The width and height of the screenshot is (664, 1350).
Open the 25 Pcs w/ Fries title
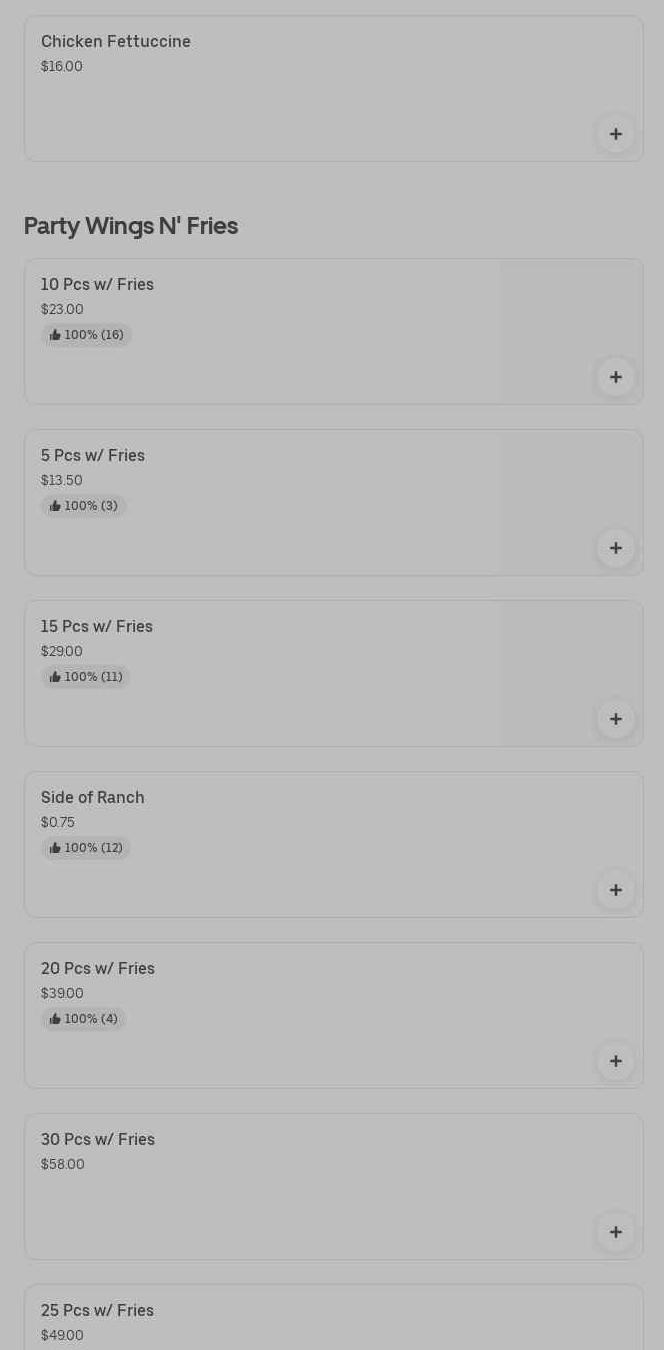97,1311
